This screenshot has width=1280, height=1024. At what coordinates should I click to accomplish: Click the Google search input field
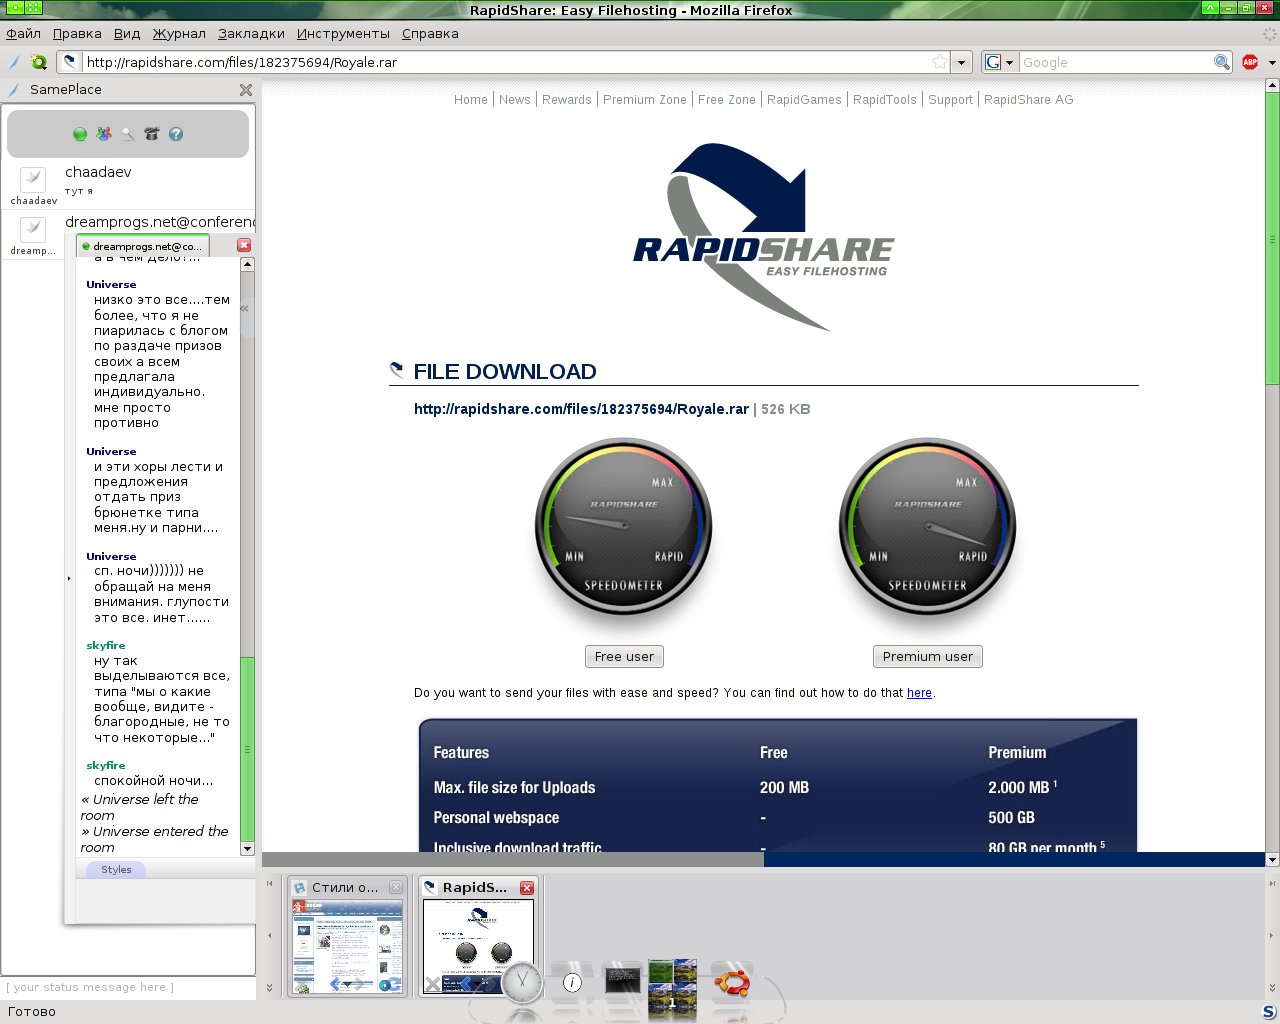tap(1115, 62)
